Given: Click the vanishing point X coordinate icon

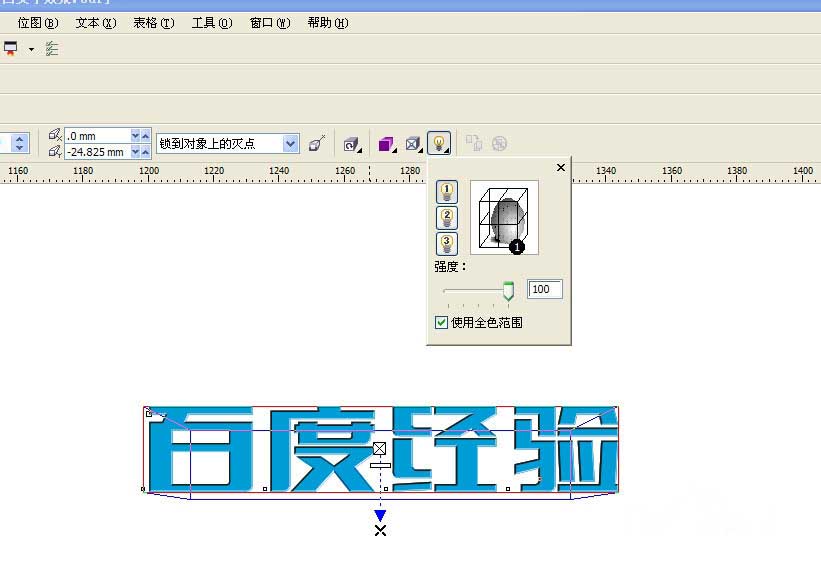Looking at the screenshot, I should pos(55,135).
